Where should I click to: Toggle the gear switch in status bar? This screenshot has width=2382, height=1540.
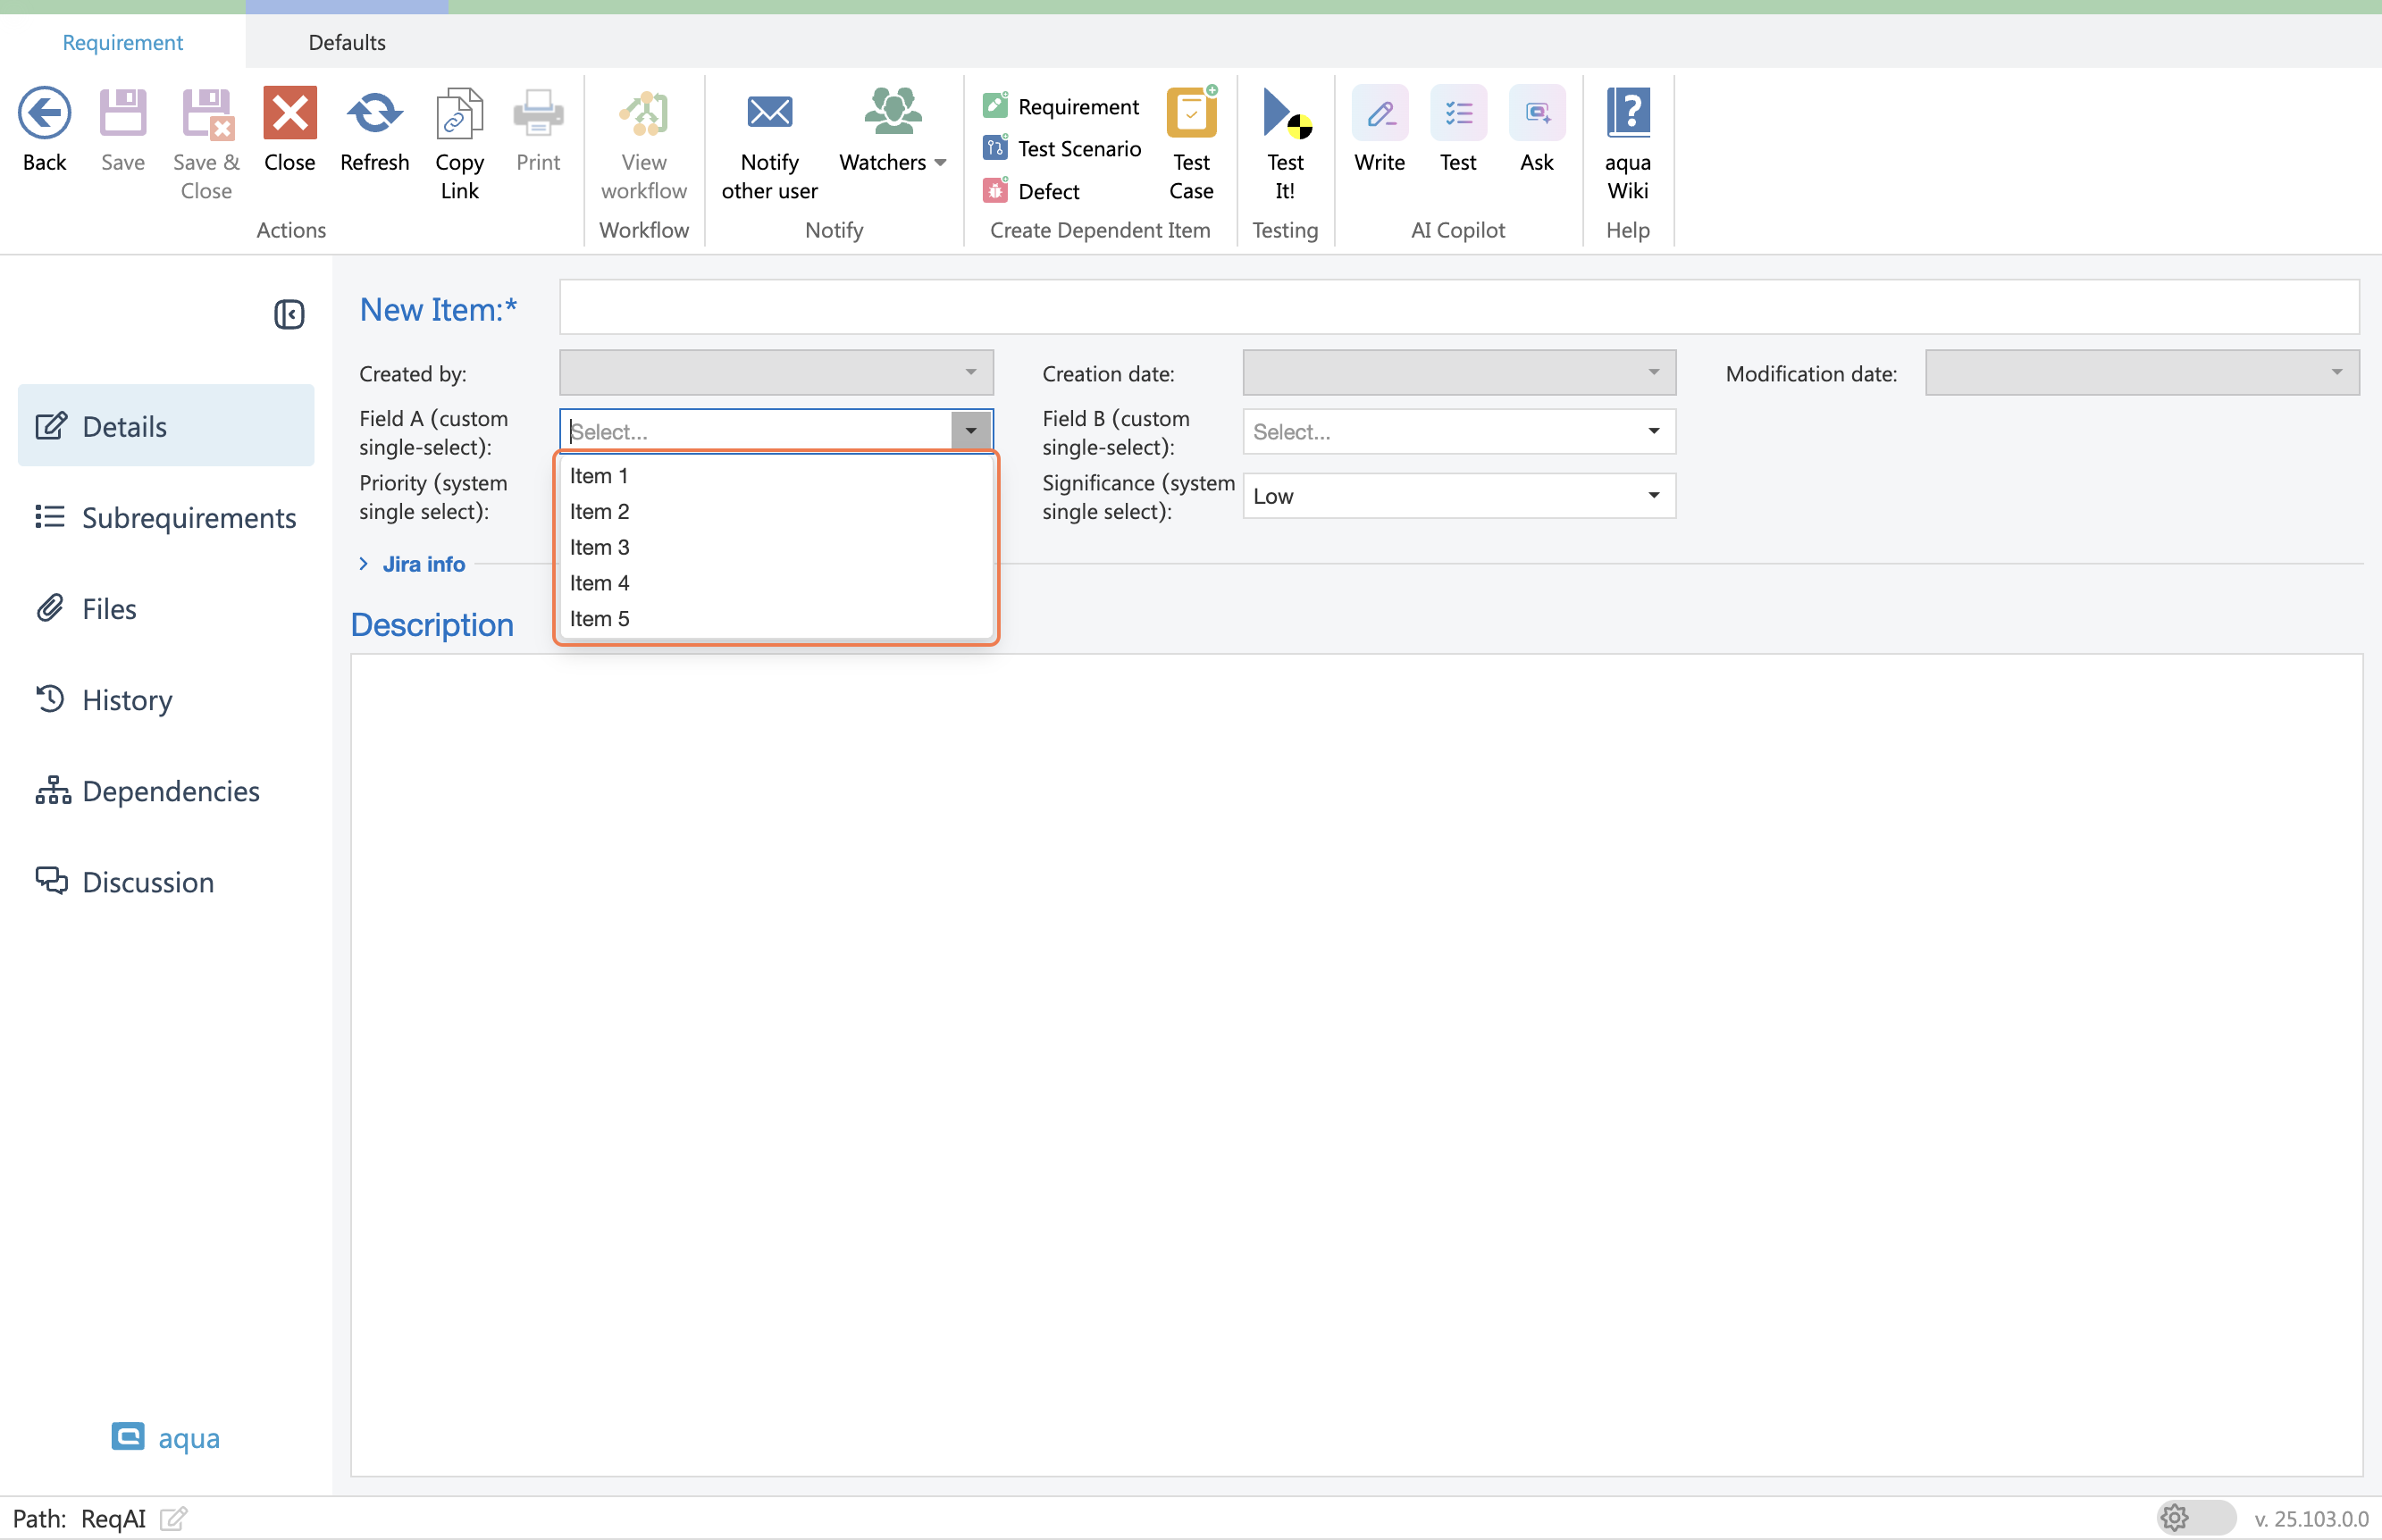[x=2194, y=1517]
